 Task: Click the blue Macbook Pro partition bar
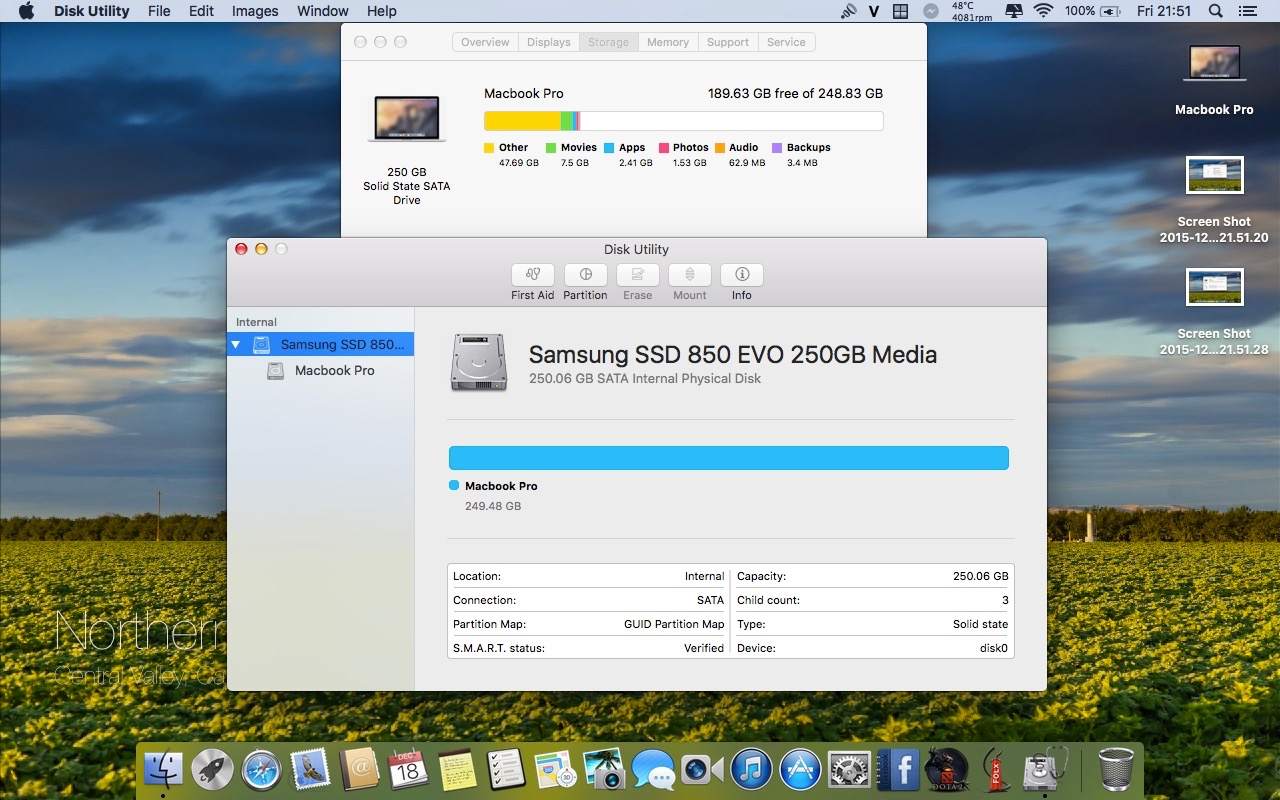coord(728,458)
